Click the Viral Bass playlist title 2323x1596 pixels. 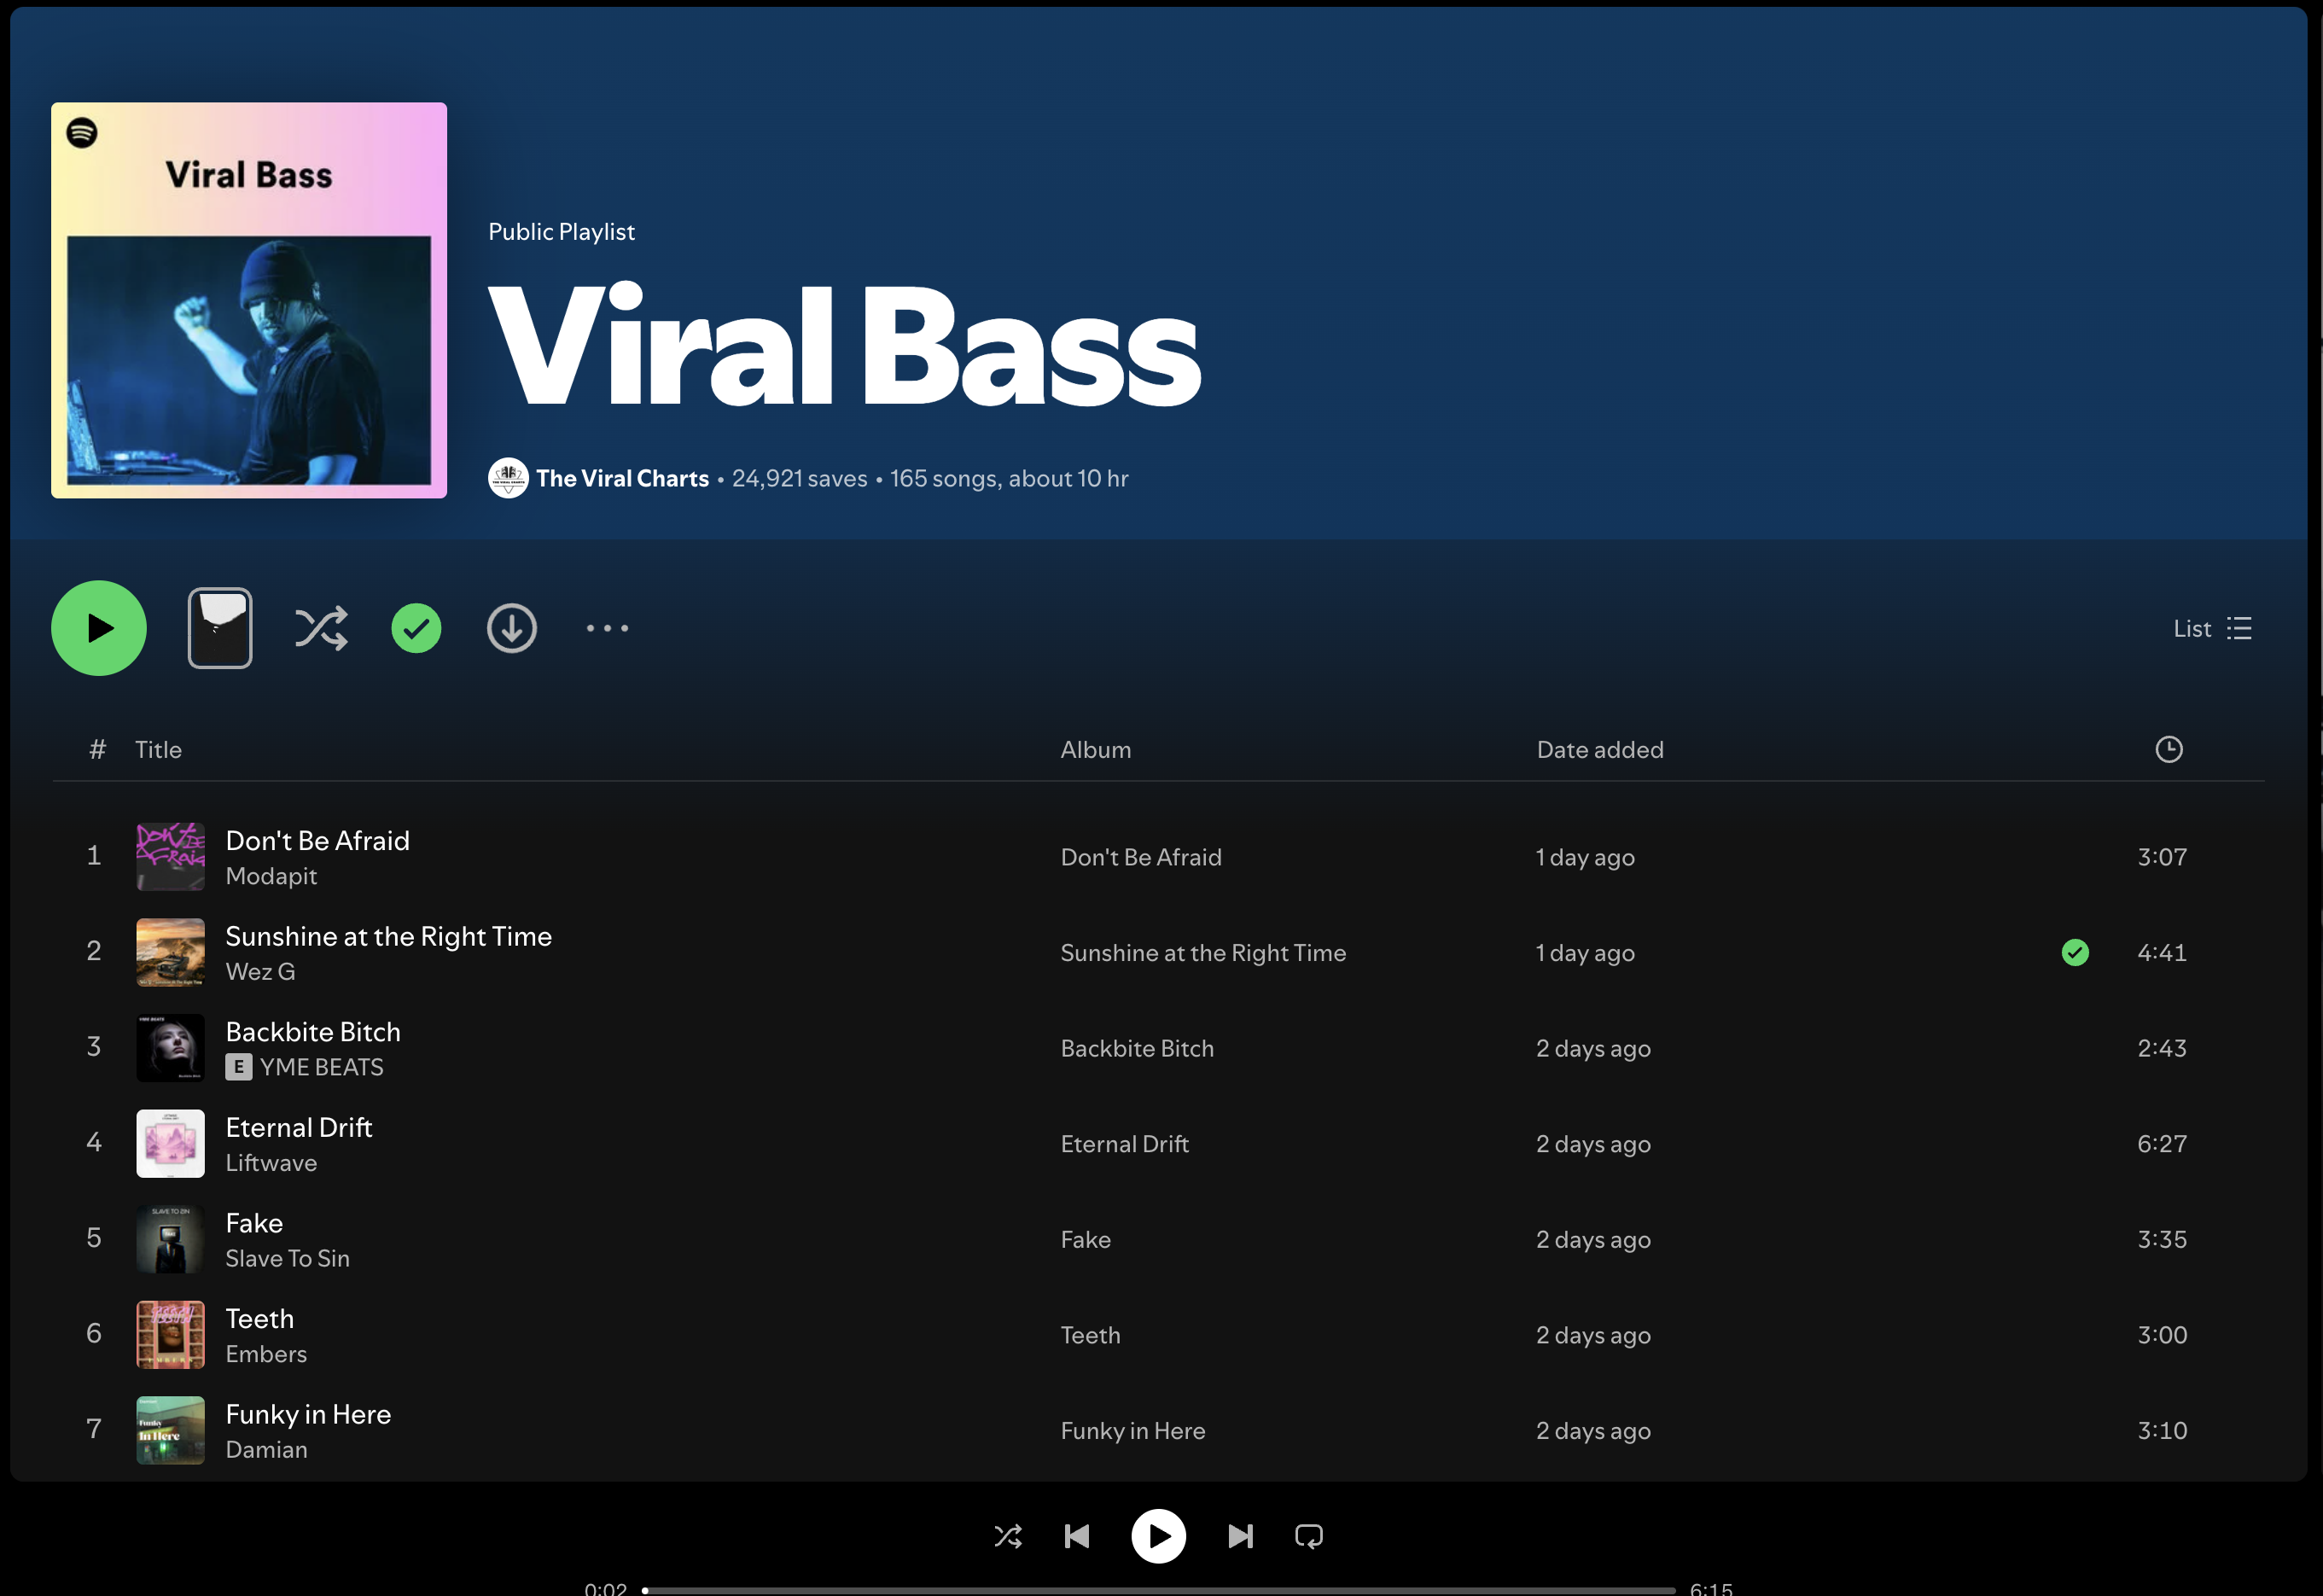coord(844,346)
